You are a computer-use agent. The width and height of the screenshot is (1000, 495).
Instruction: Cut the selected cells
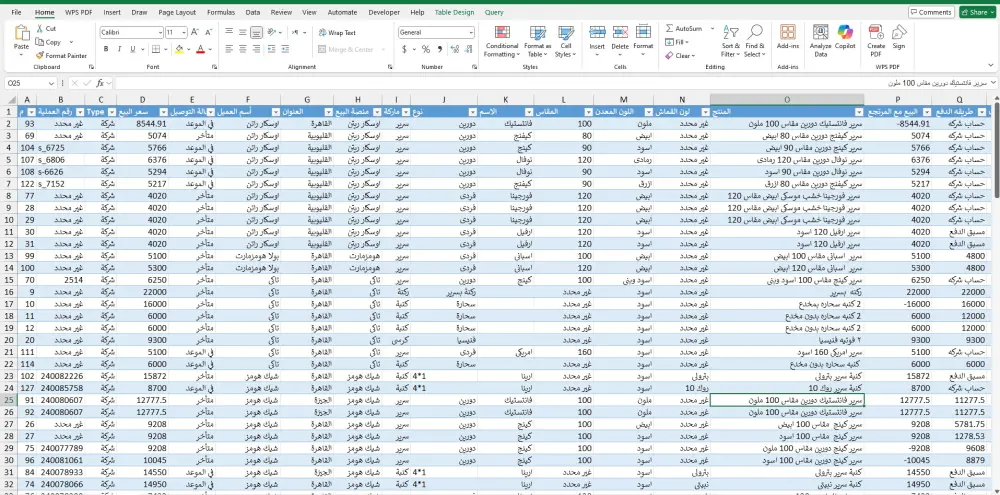46,29
